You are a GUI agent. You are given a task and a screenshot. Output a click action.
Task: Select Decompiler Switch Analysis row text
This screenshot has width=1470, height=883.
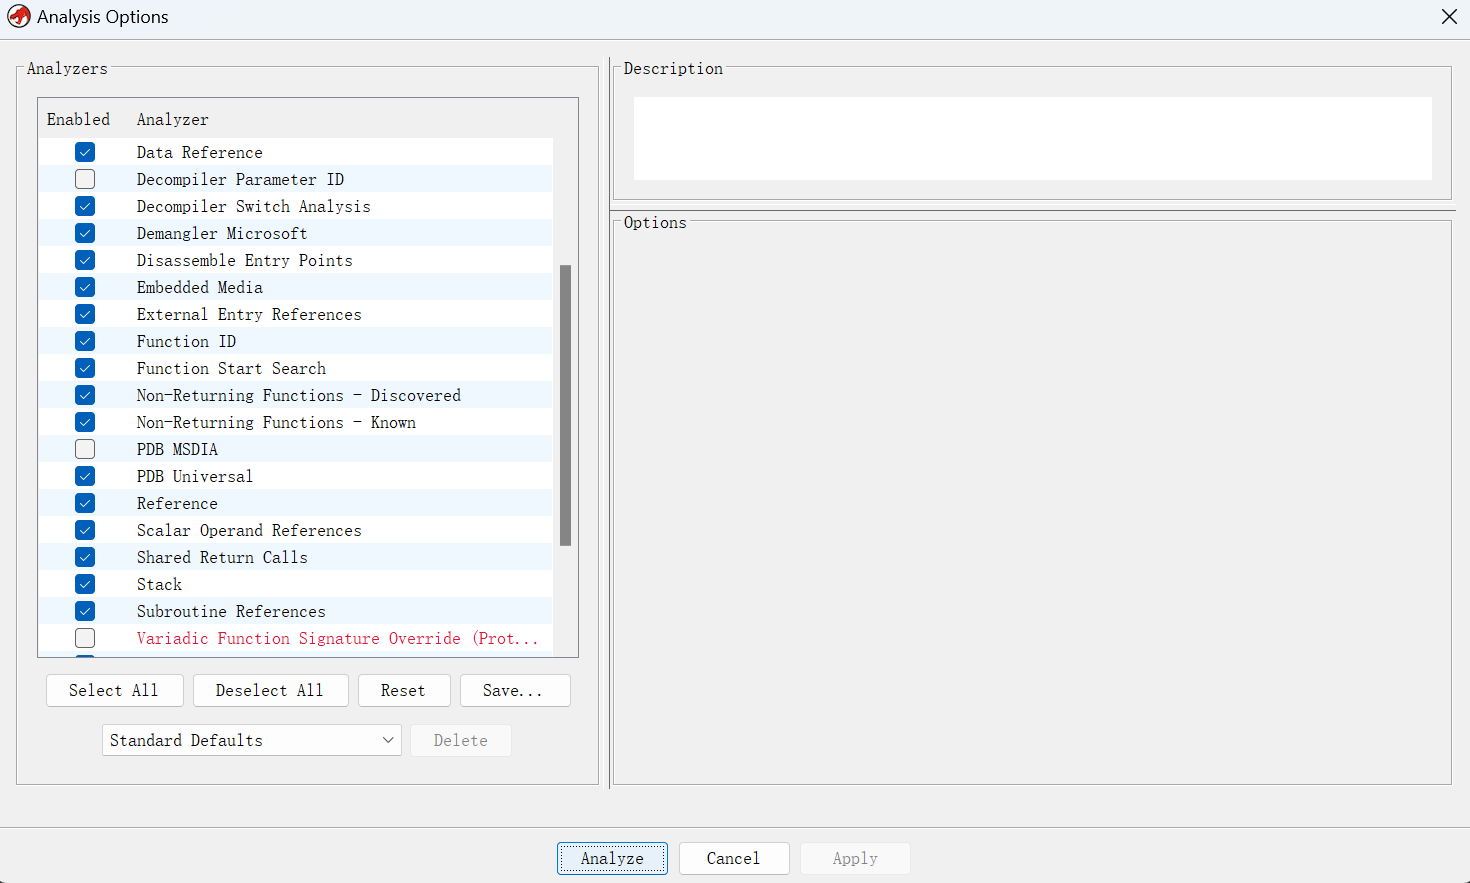254,206
